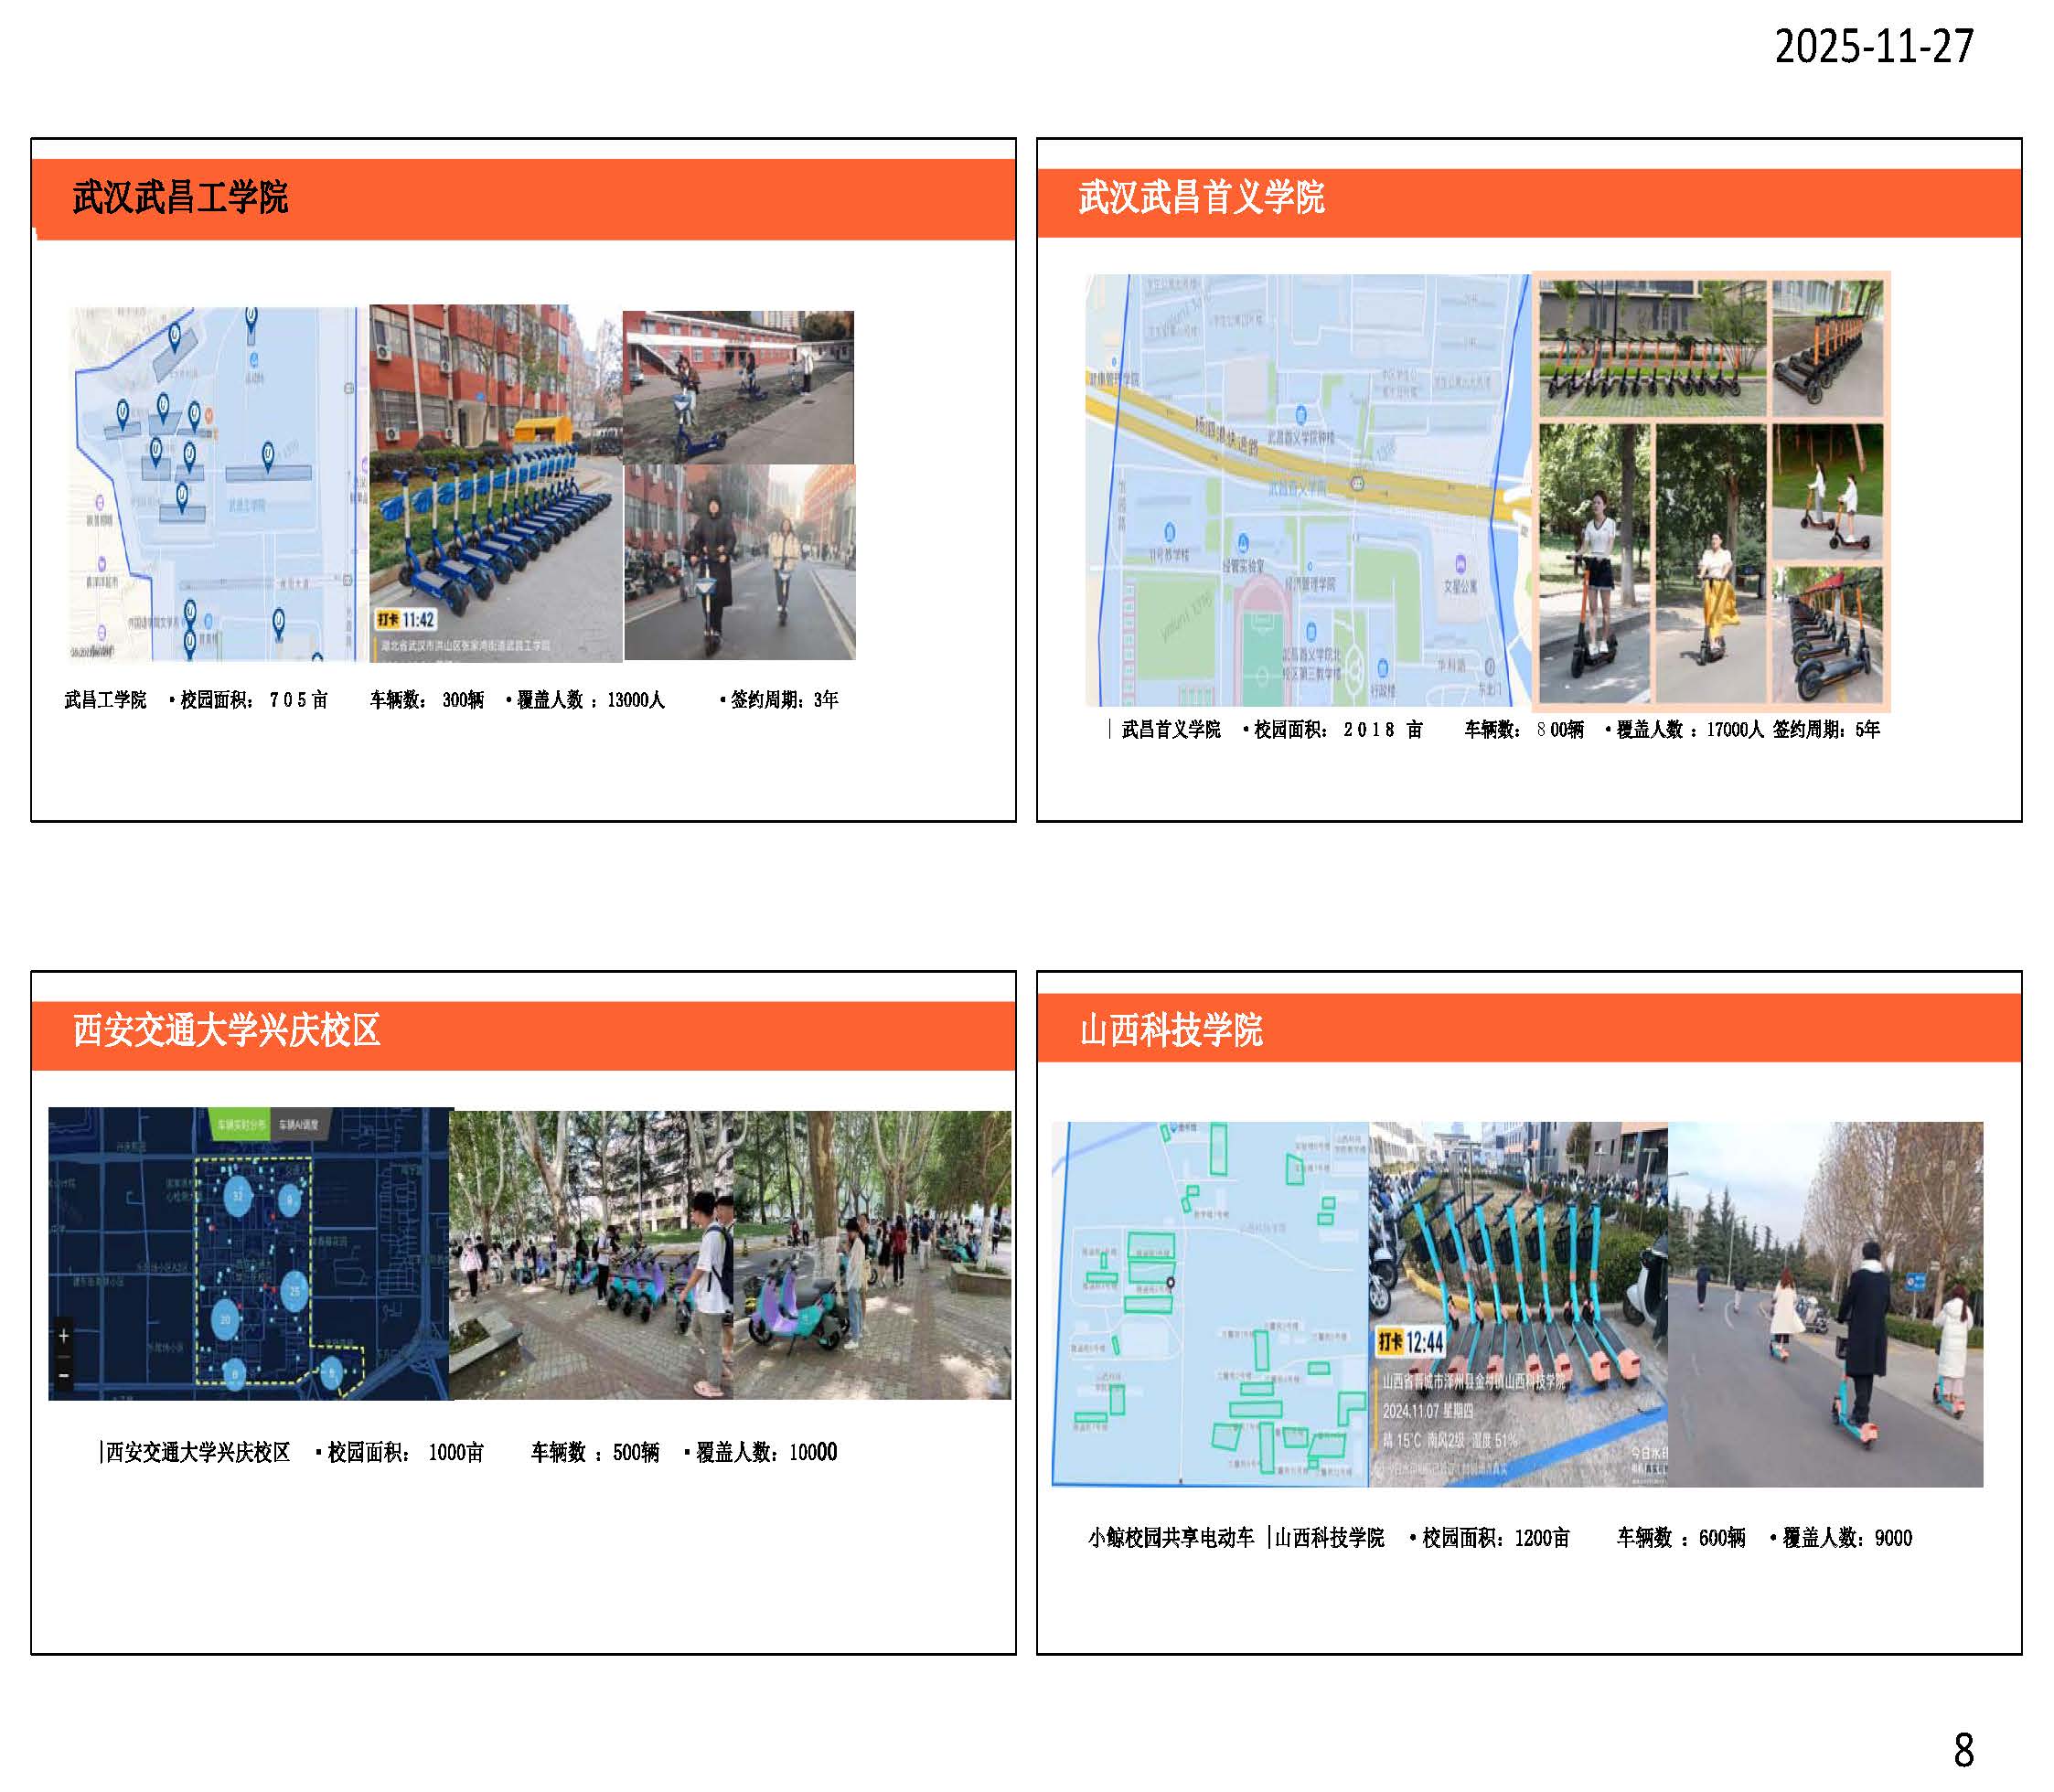Image resolution: width=2054 pixels, height=1792 pixels.
Task: Click the 山西科技学院 slide title
Action: click(x=1171, y=1030)
